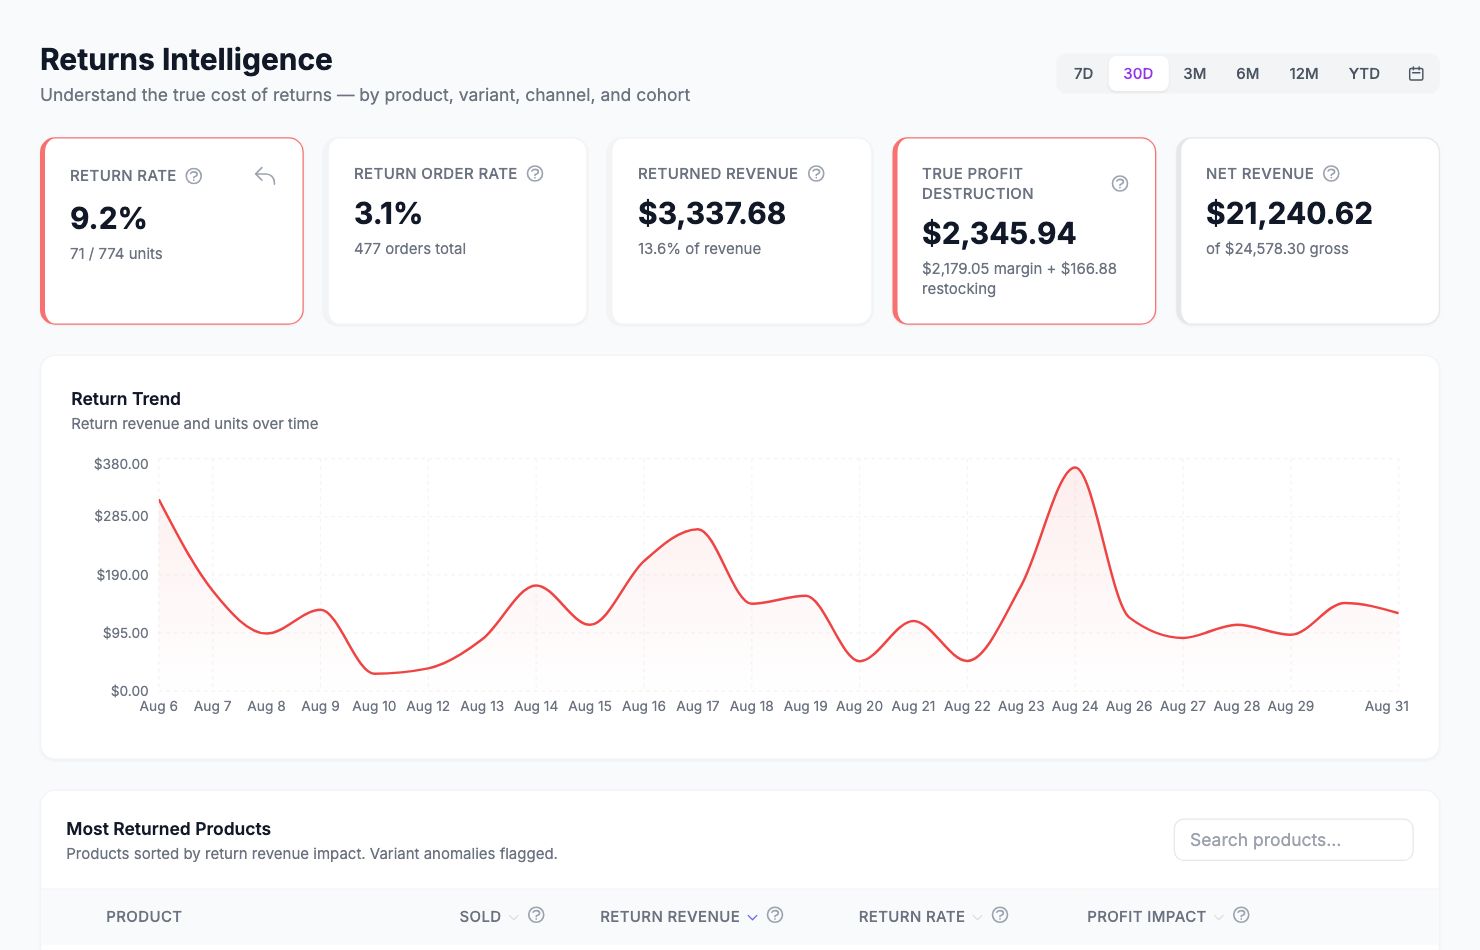
Task: Select the Returned Revenue $3,337.68 card
Action: [x=740, y=231]
